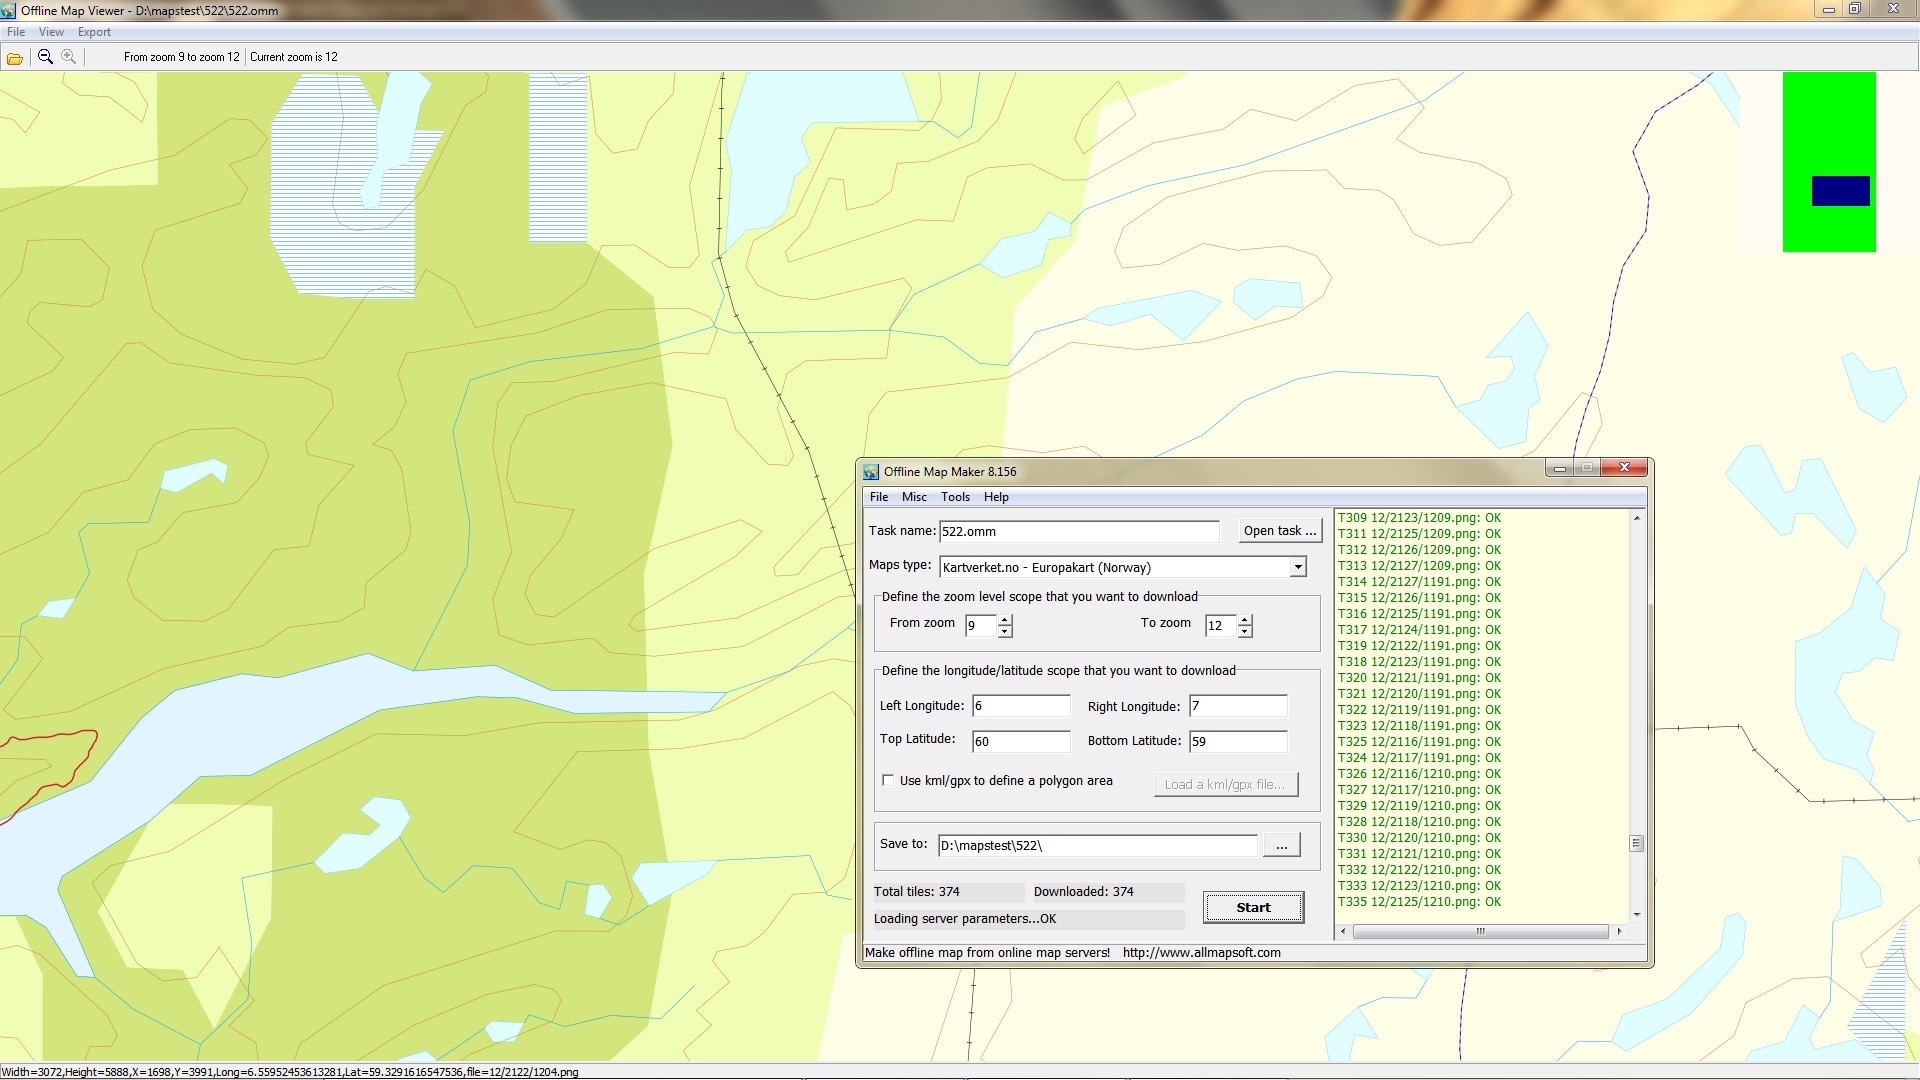This screenshot has height=1080, width=1920.
Task: Click the zoom out magnifier icon
Action: tap(45, 57)
